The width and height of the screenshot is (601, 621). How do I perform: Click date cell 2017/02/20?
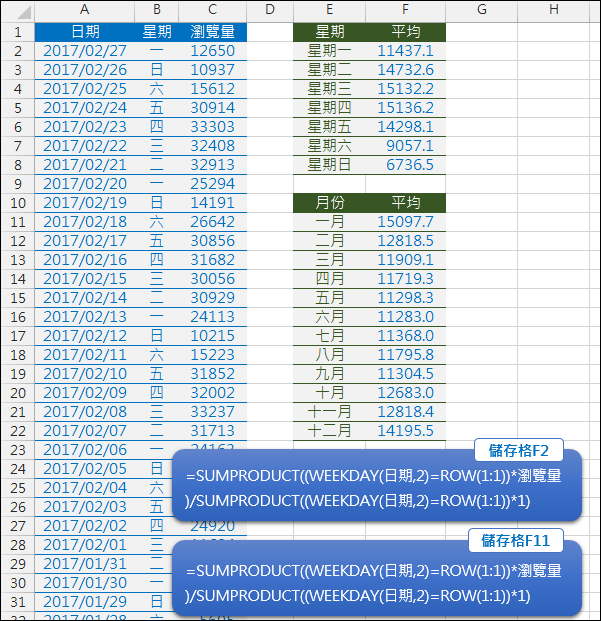point(85,184)
